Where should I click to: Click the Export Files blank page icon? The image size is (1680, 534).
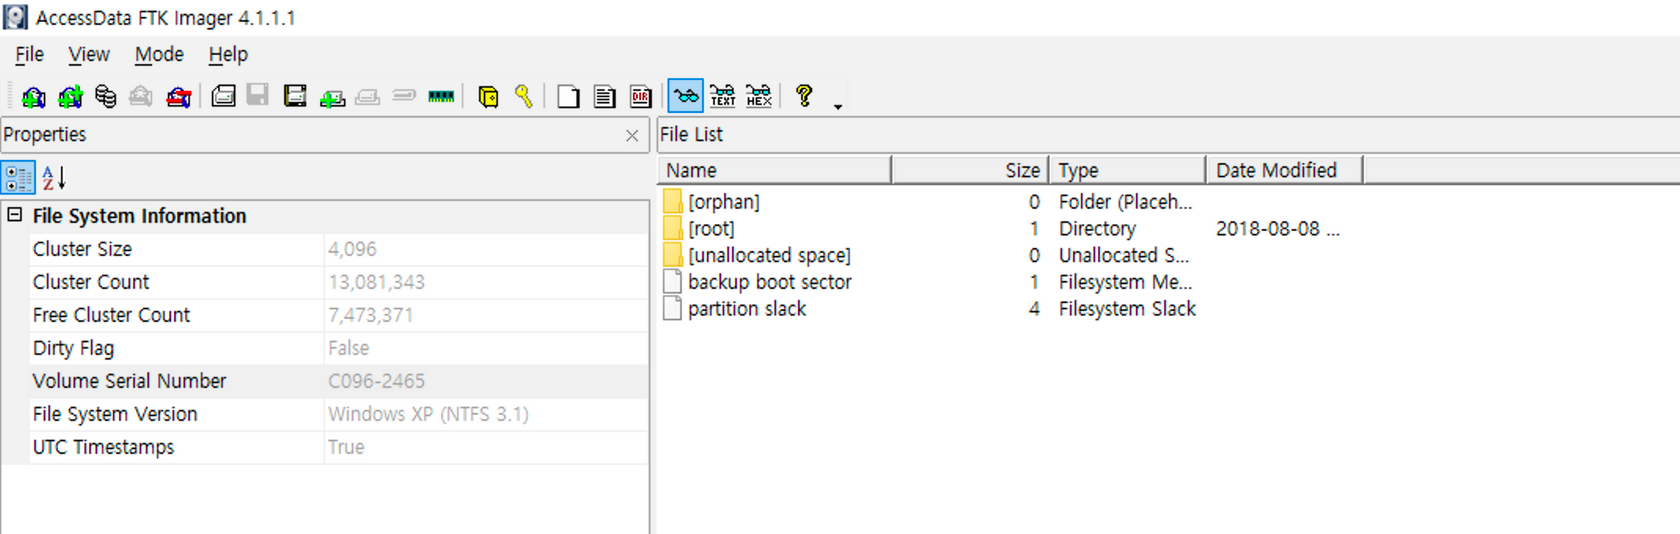[x=568, y=96]
